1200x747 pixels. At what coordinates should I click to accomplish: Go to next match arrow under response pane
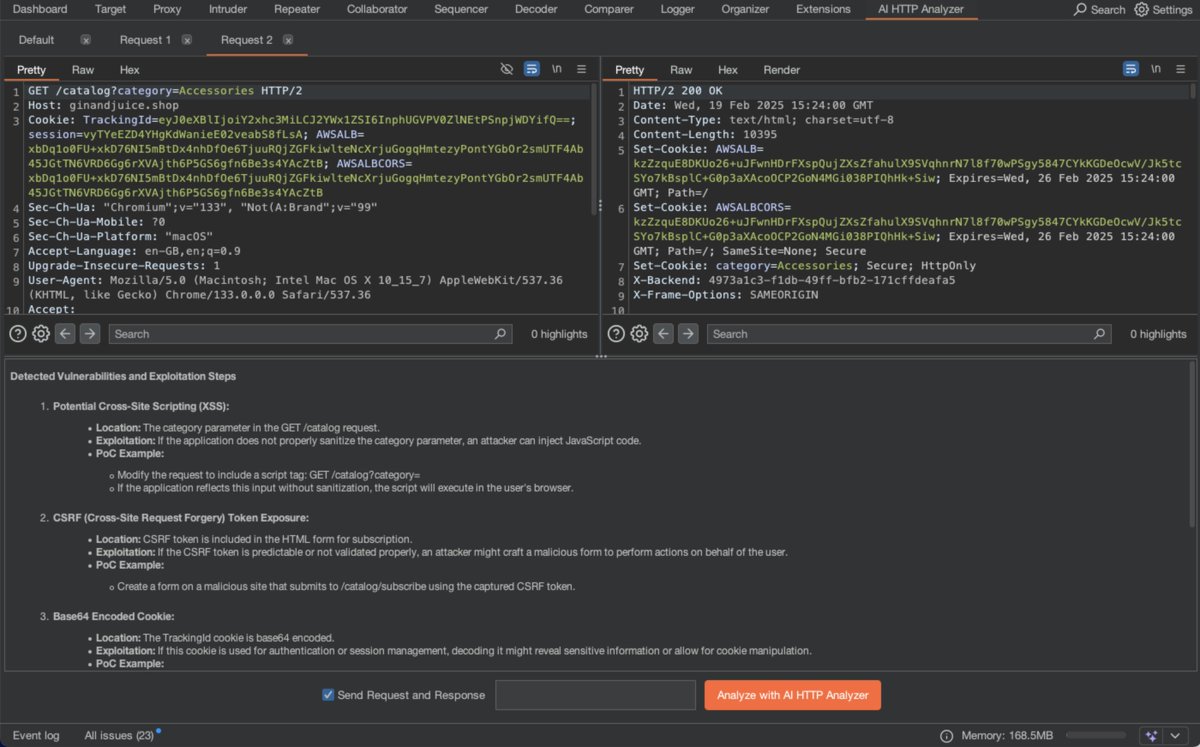point(689,334)
